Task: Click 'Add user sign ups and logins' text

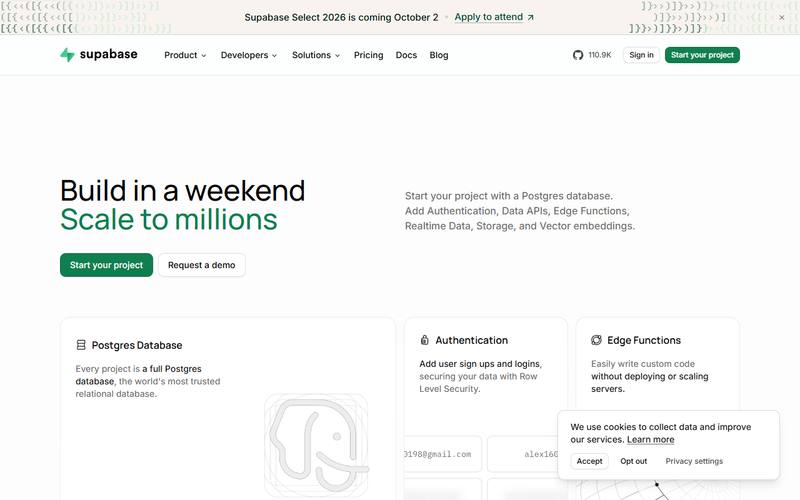Action: pyautogui.click(x=480, y=364)
